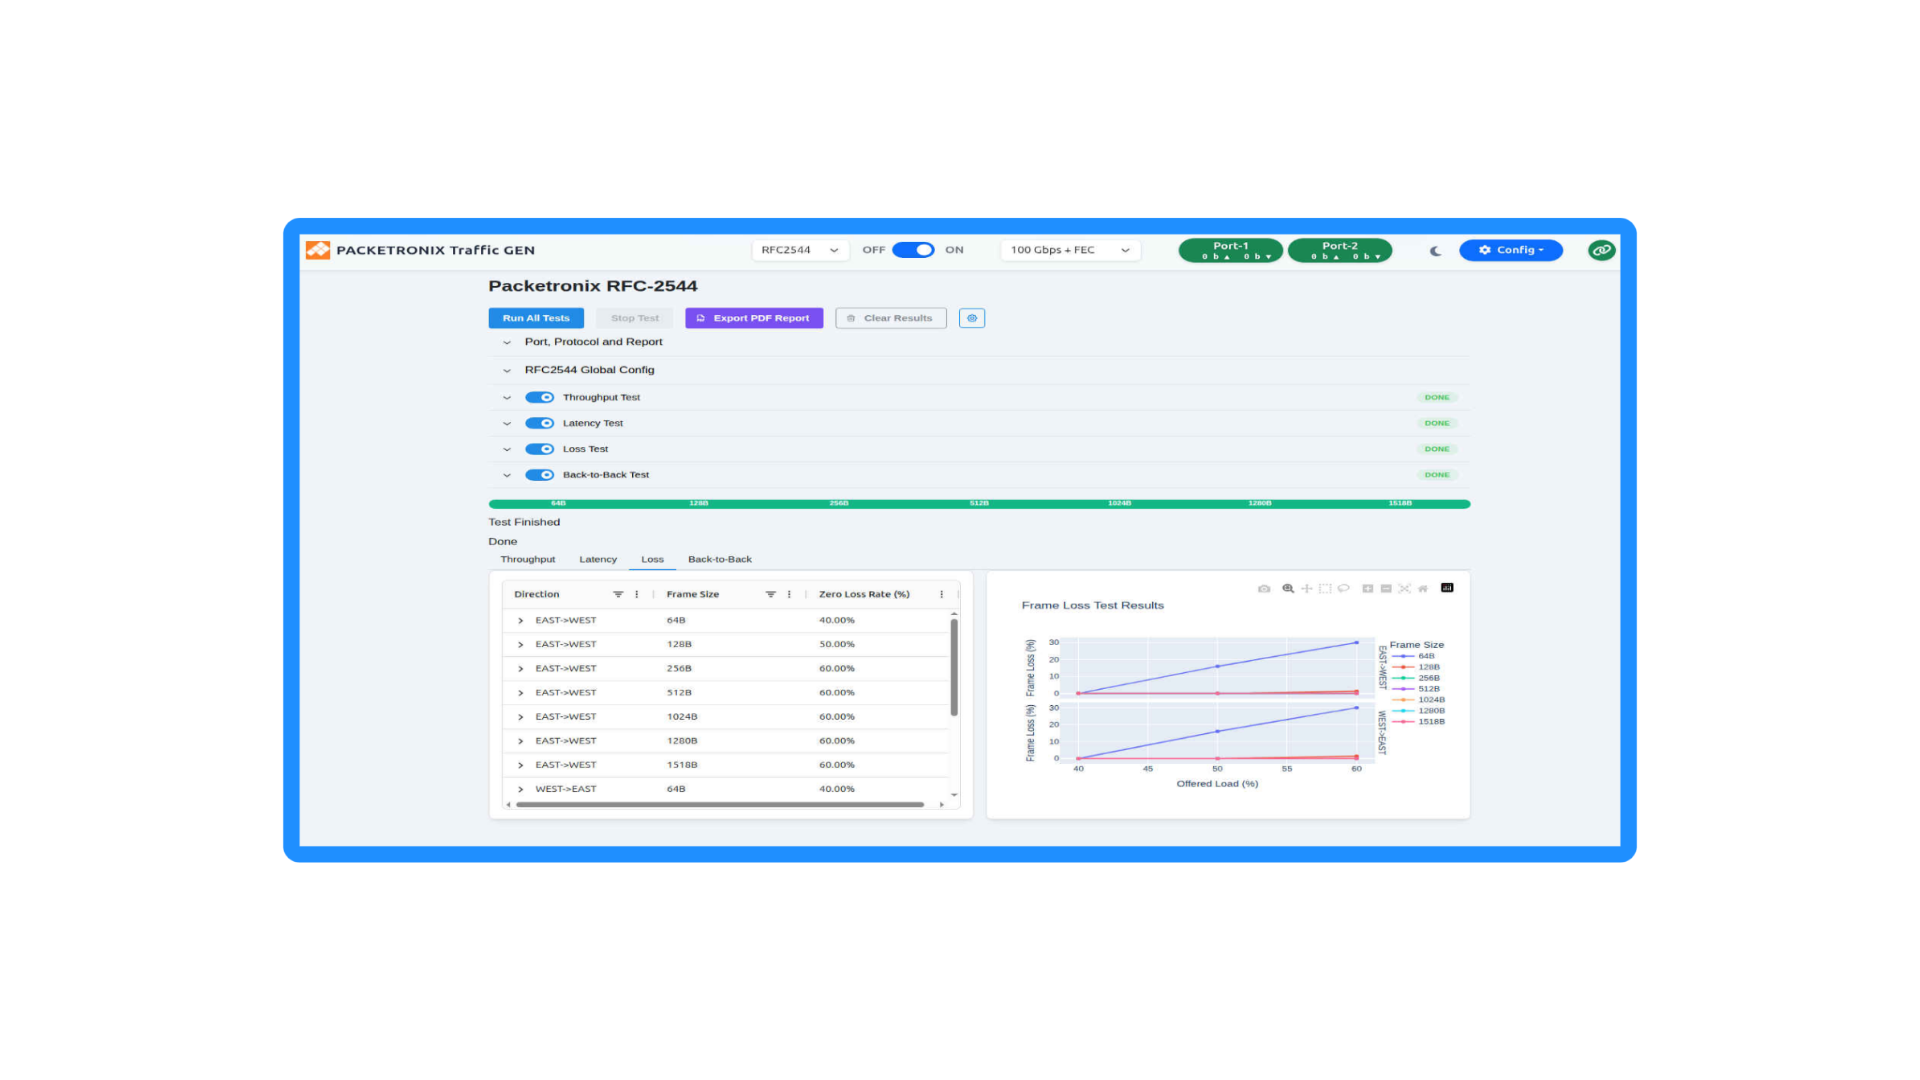Viewport: 1920px width, 1080px height.
Task: Toggle 64B trace in chart legend
Action: click(1414, 656)
